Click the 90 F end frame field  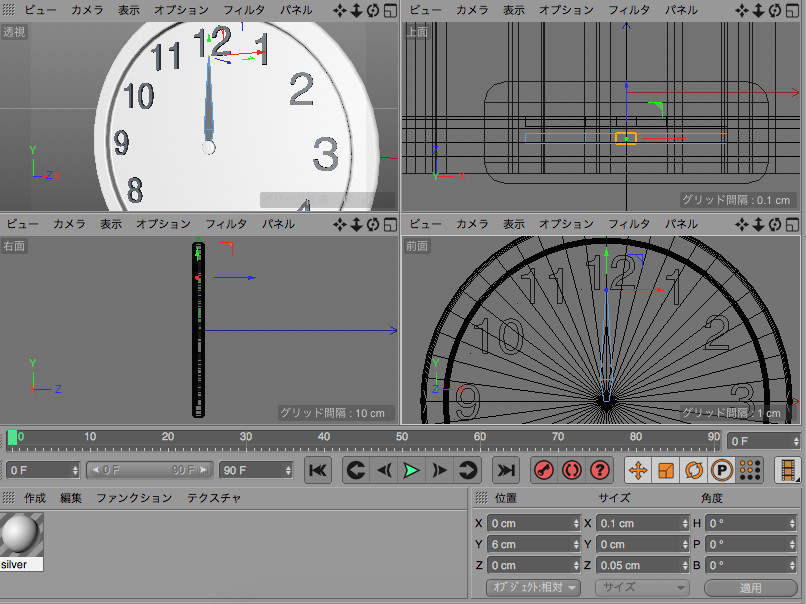(256, 470)
